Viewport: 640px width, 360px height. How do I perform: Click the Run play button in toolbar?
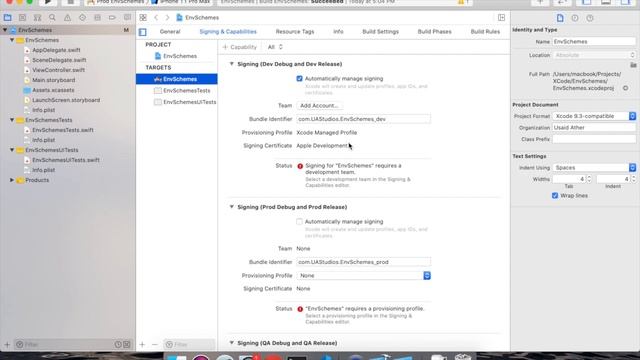[48, 2]
